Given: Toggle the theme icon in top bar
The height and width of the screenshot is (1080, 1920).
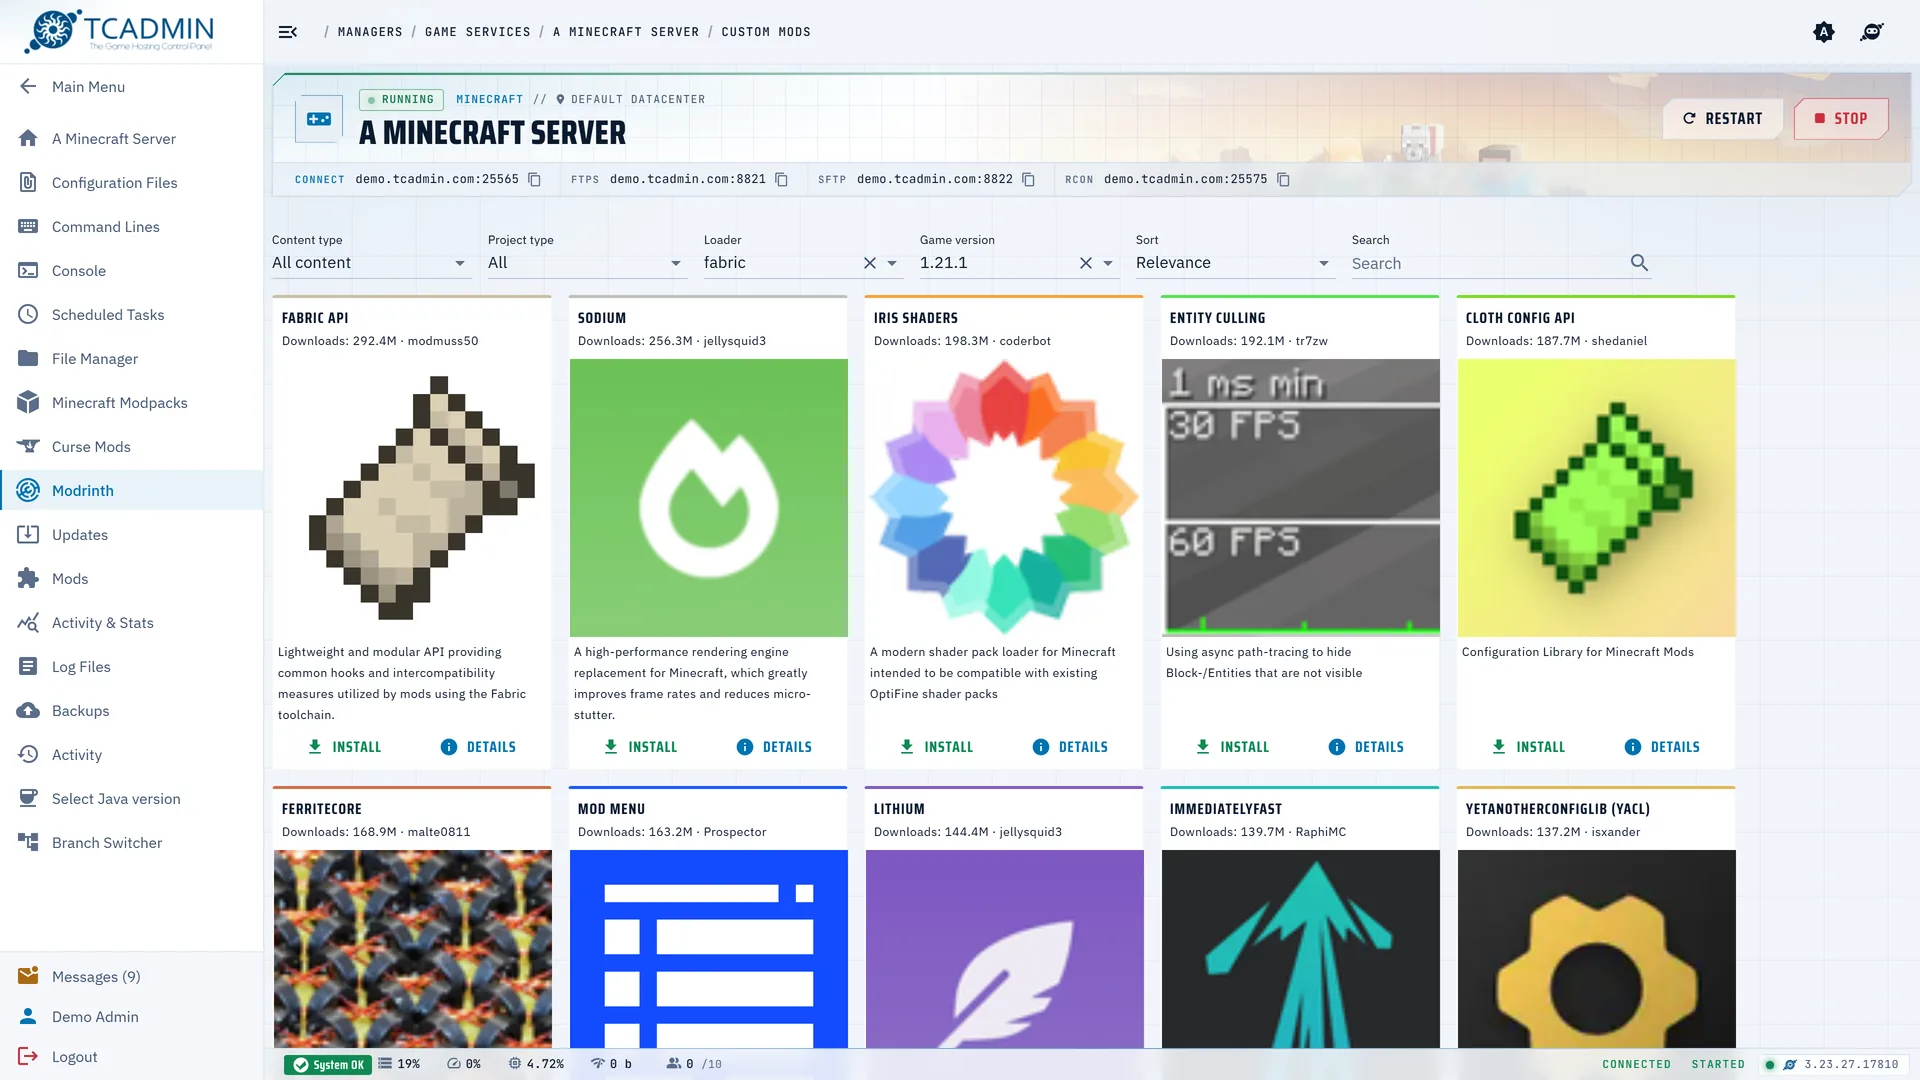Looking at the screenshot, I should click(x=1824, y=32).
